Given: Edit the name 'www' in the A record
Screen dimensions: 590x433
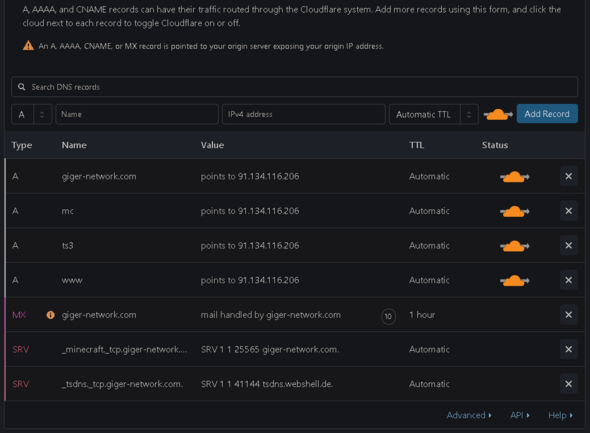Looking at the screenshot, I should 72,280.
